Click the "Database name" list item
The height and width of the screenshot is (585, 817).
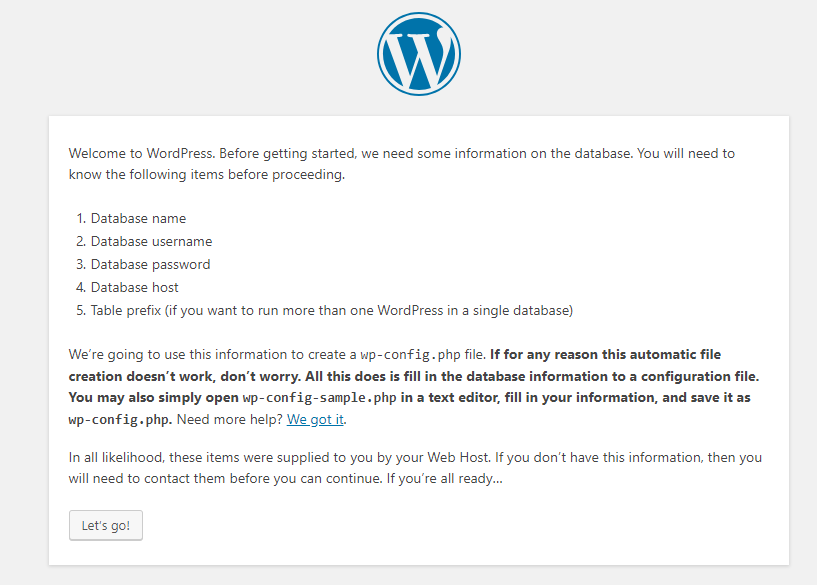point(138,218)
